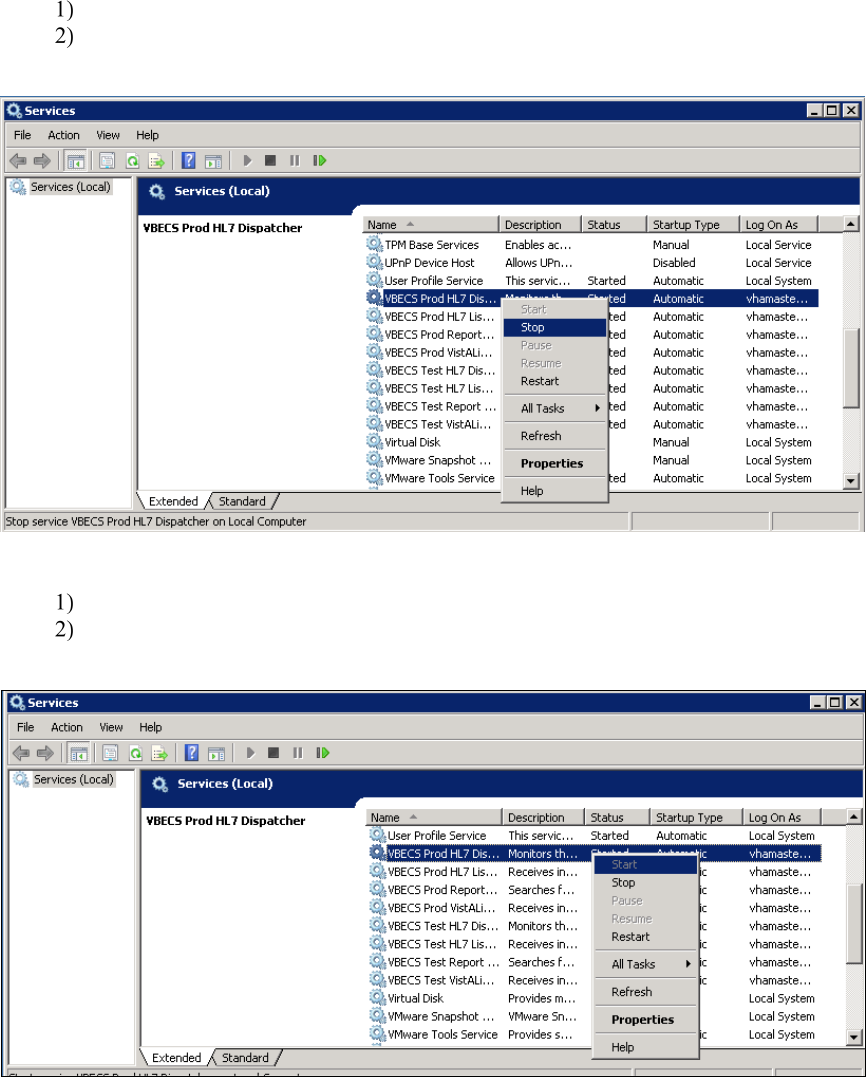866x1077 pixels.
Task: Click Back arrow in upper Services window toolbar
Action: (x=18, y=161)
